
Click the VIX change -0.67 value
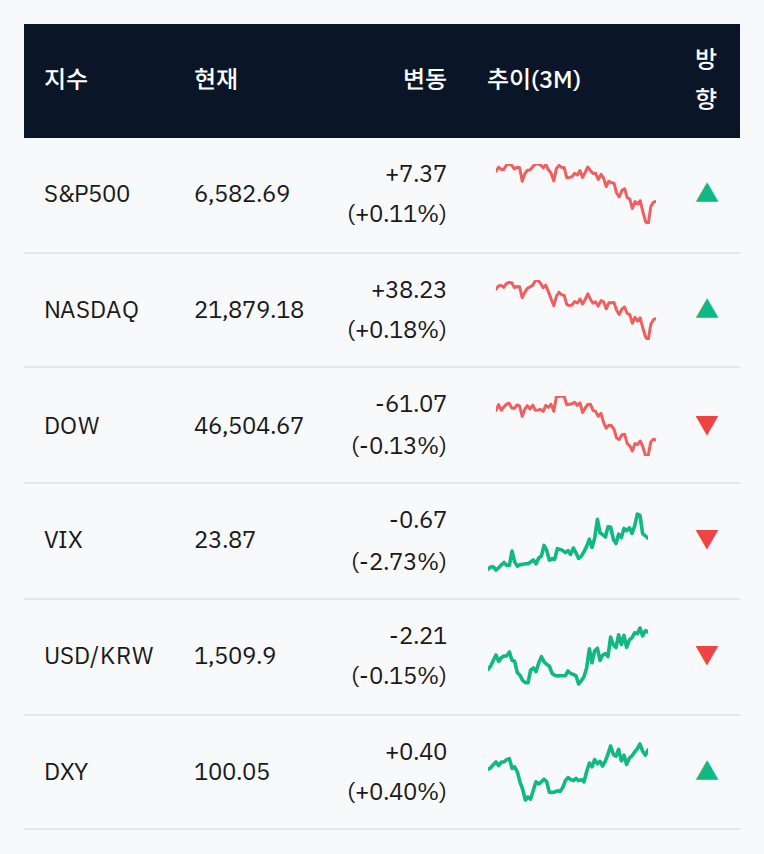pyautogui.click(x=418, y=520)
